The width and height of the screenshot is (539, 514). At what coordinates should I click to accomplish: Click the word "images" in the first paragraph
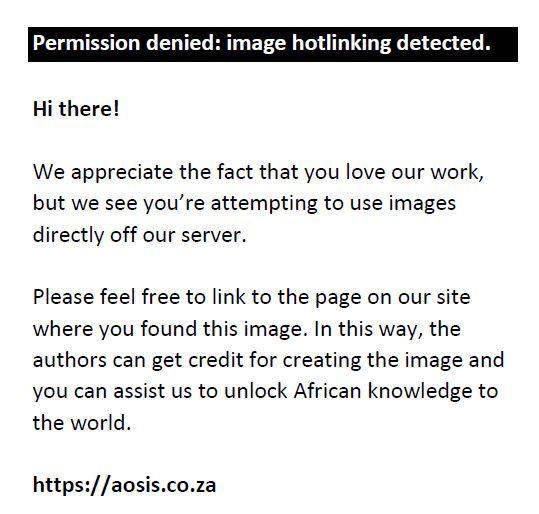pos(422,204)
